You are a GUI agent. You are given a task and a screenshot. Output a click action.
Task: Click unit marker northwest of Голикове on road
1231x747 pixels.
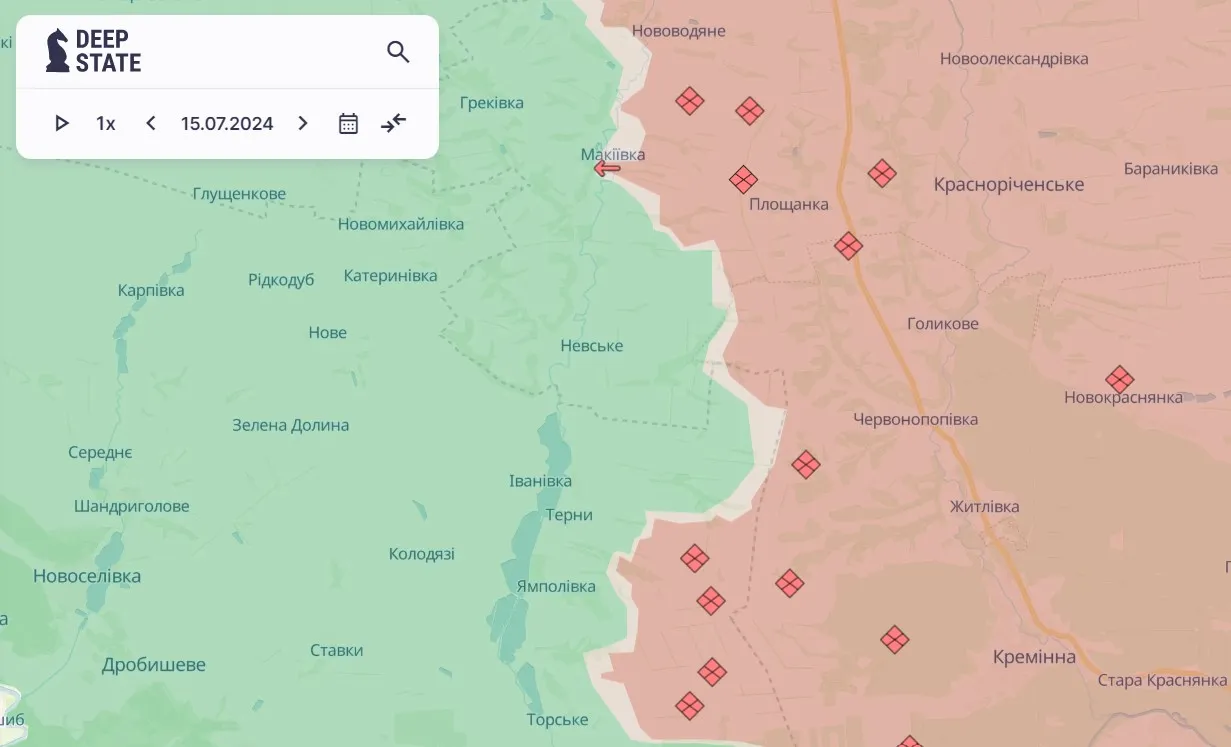point(848,246)
